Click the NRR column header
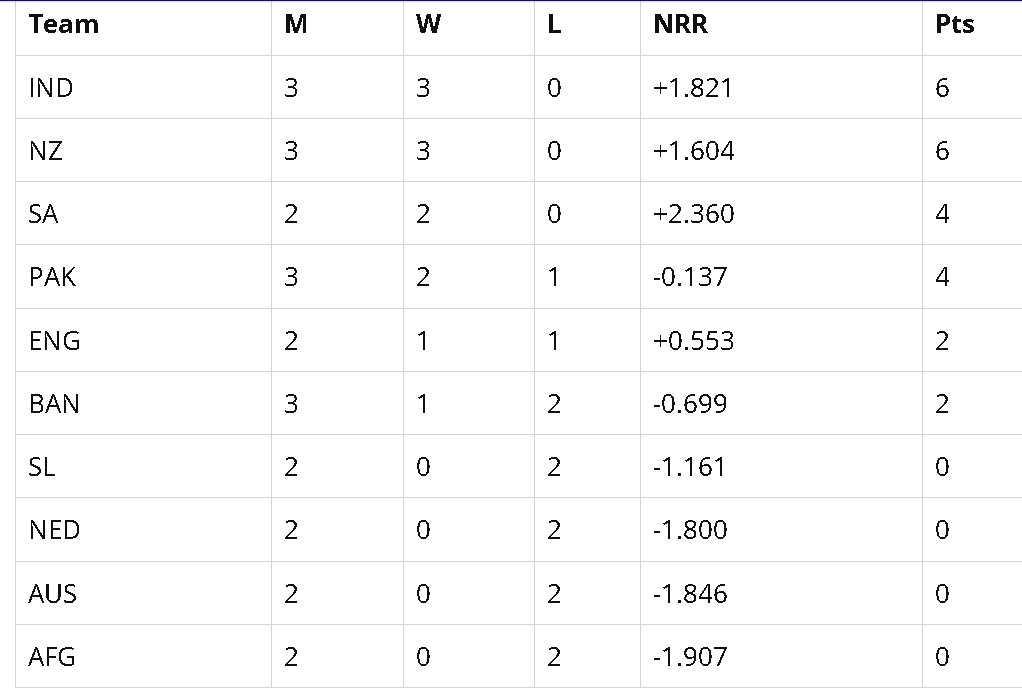Screen dimensions: 1022x699 point(680,25)
